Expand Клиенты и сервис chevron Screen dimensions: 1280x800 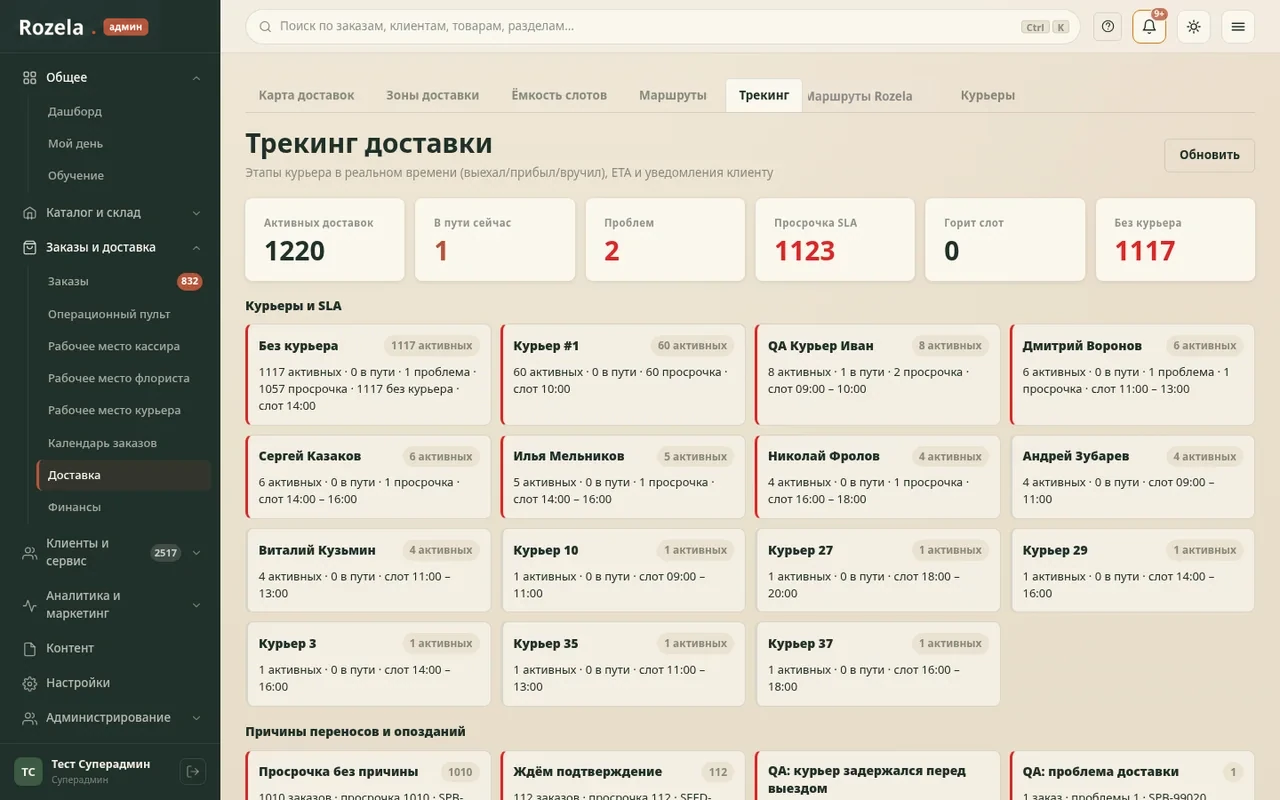(x=196, y=552)
